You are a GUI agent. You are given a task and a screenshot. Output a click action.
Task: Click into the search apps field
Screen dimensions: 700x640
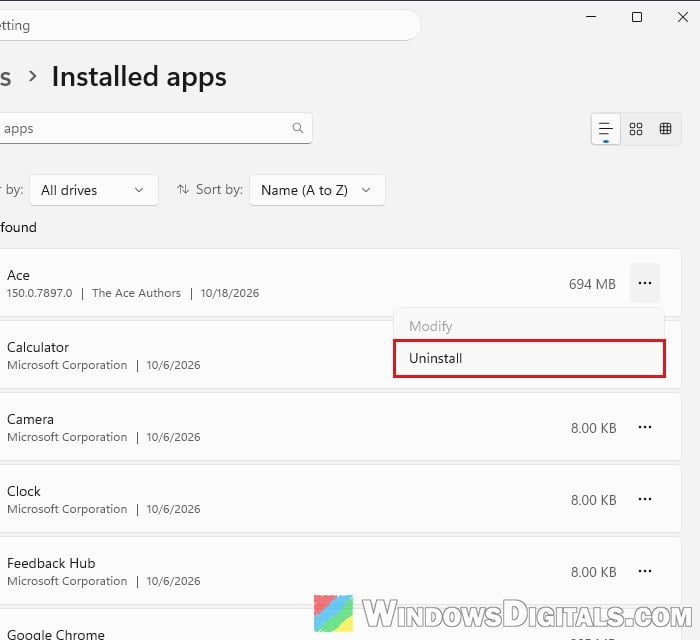(154, 129)
